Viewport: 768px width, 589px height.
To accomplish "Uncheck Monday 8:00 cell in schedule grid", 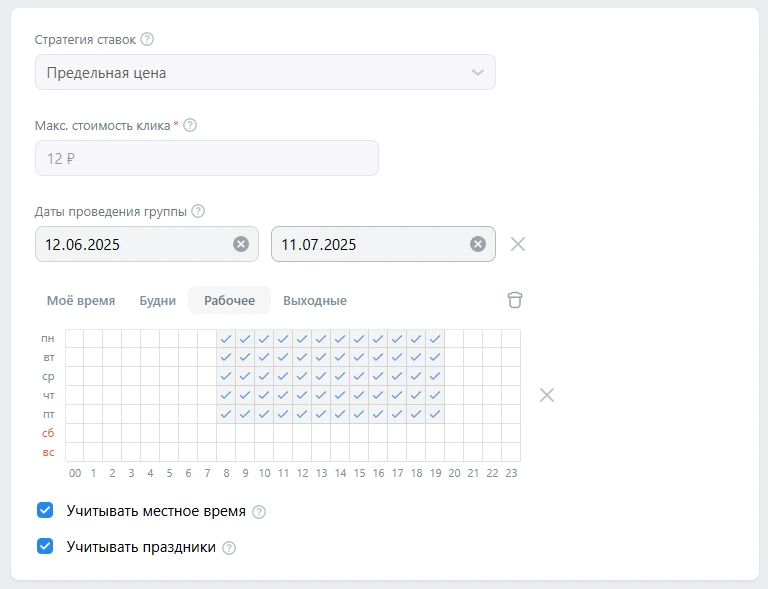I will [x=226, y=339].
